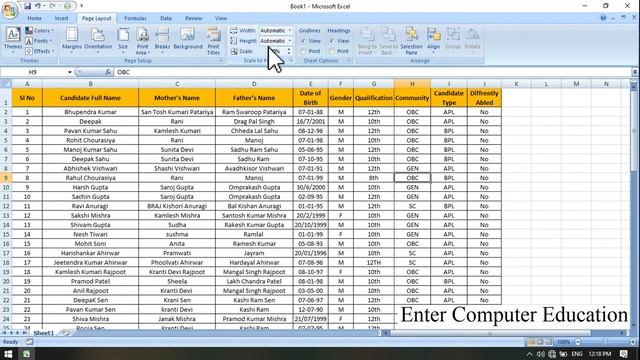Screen dimensions: 640x360
Task: Undo last action in Quick Access Toolbar
Action: tap(38, 6)
